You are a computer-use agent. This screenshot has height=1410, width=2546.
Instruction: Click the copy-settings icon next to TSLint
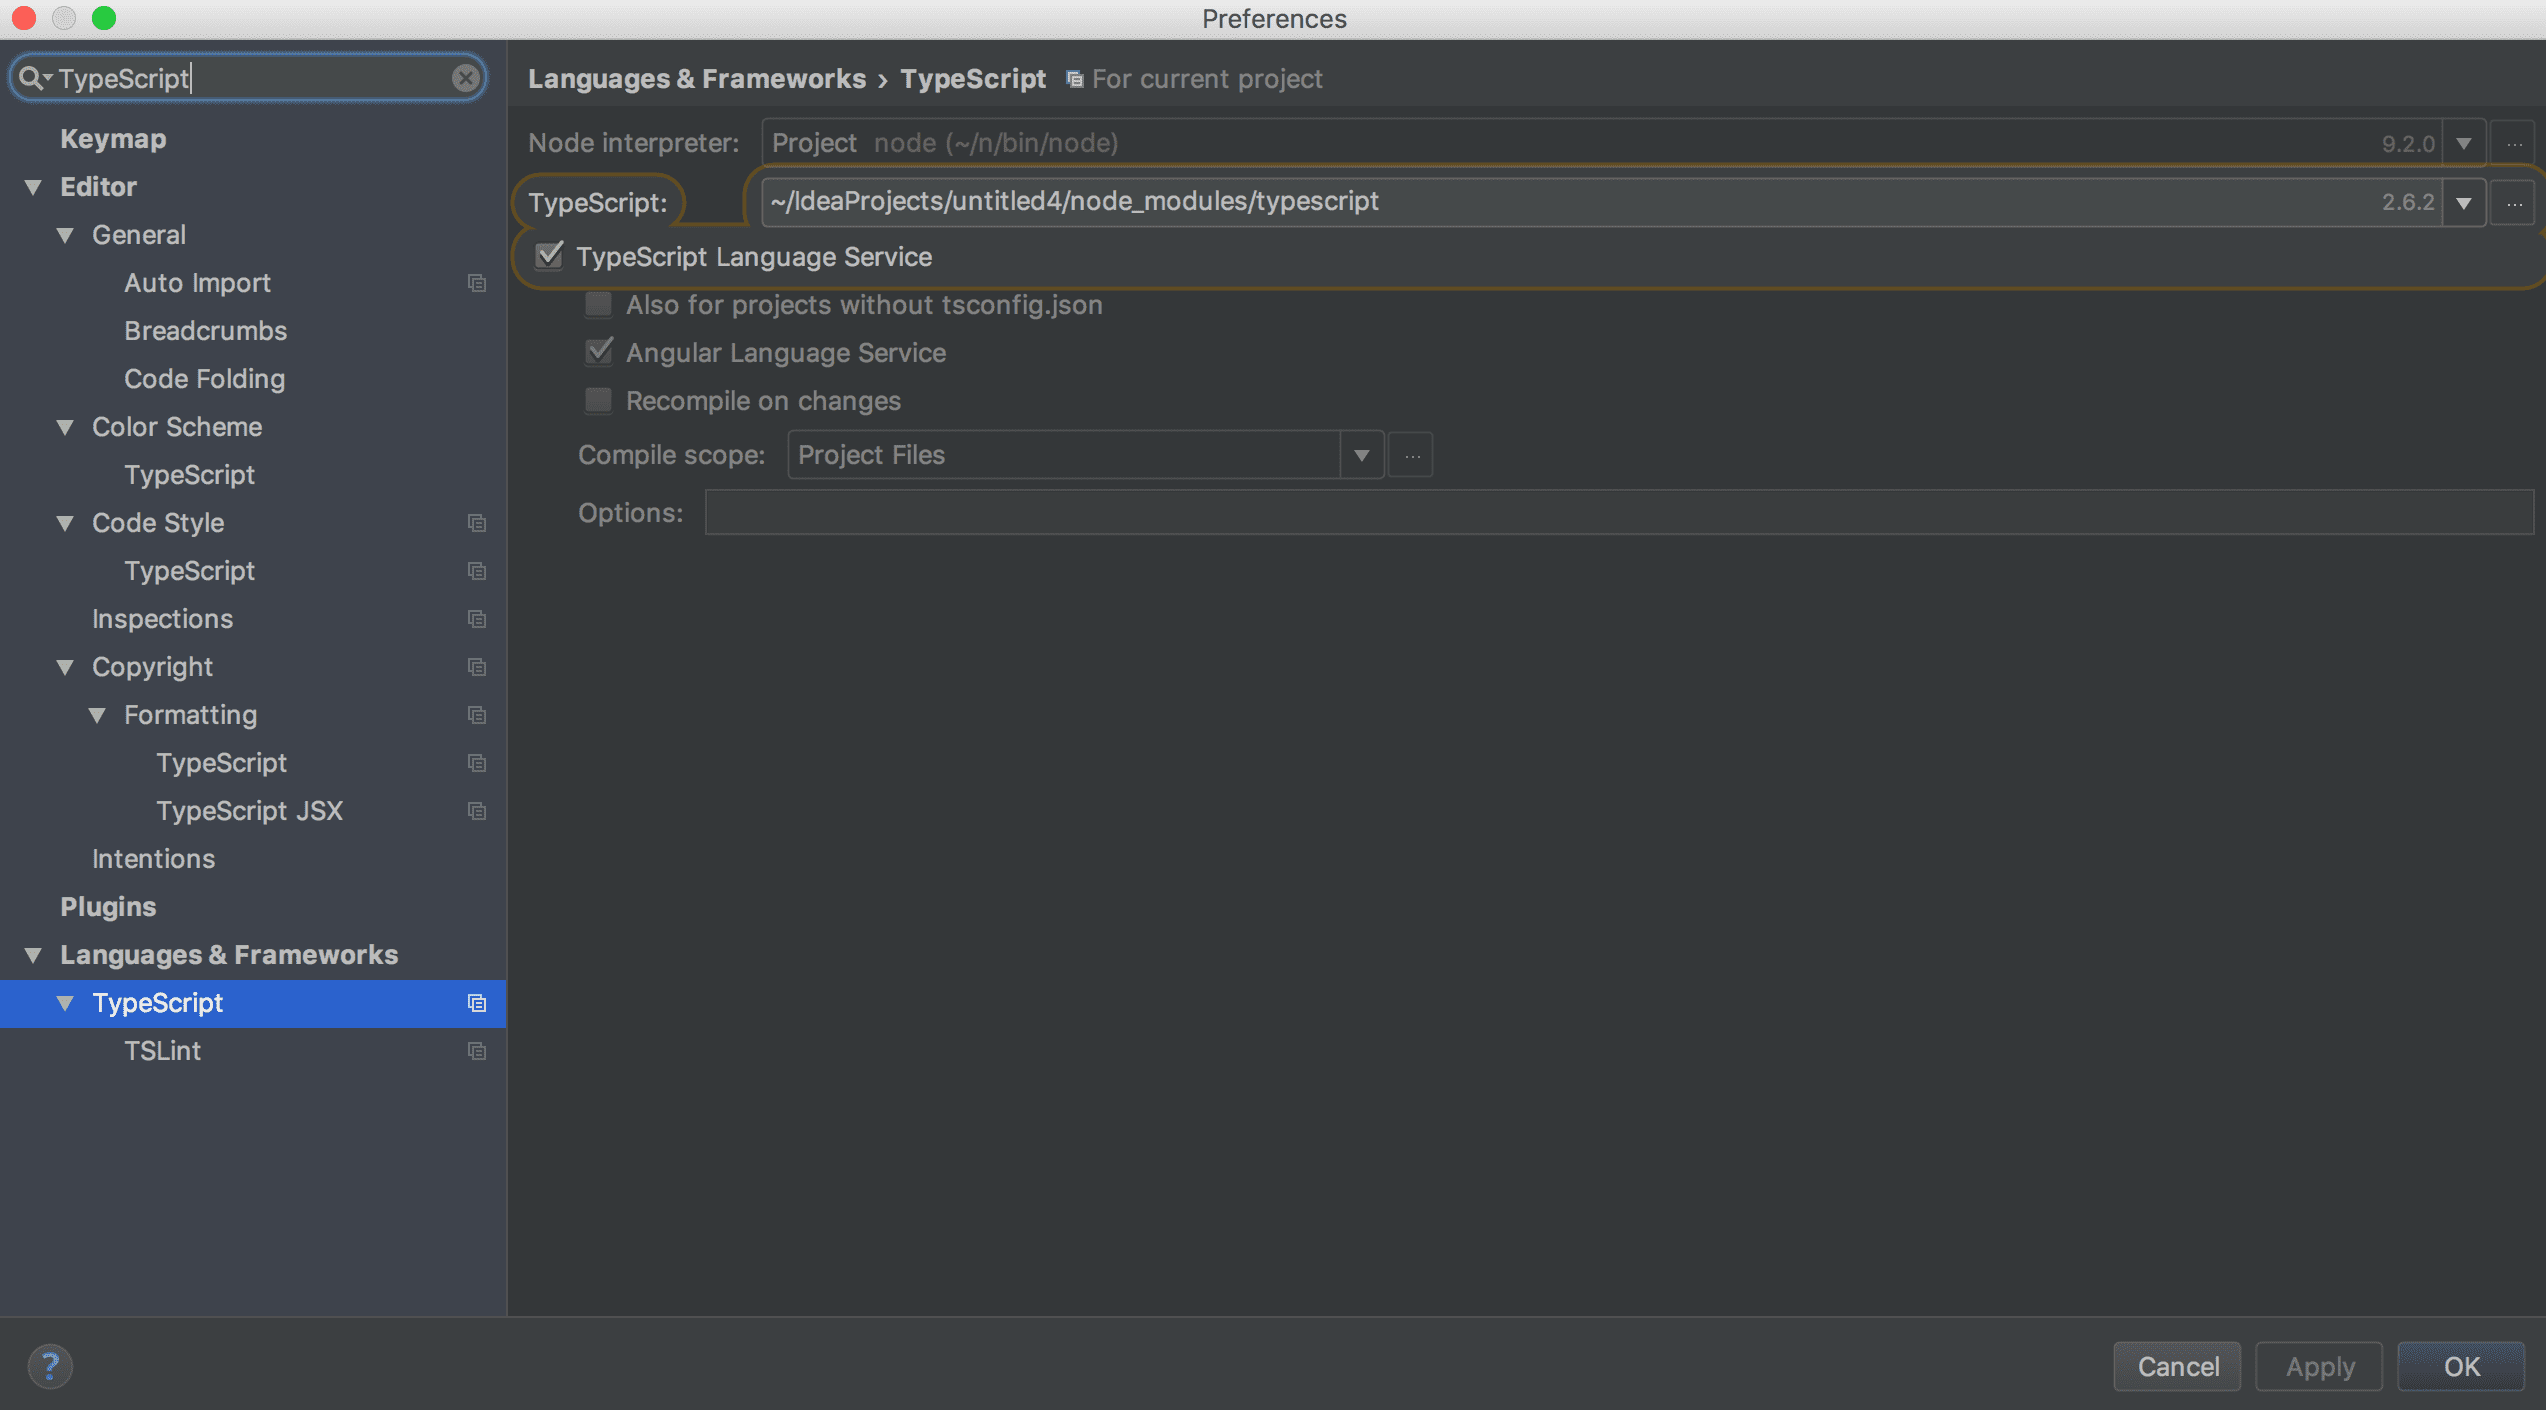tap(477, 1051)
